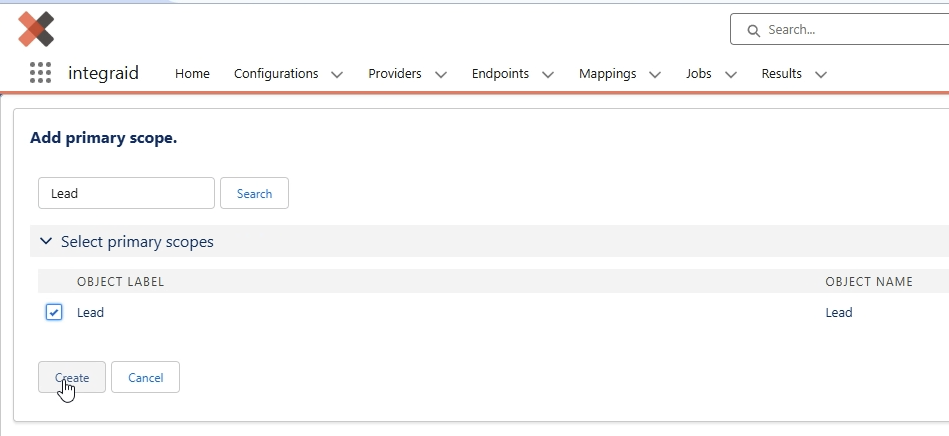Select the Mappings tab
Screen dimensions: 949x436
coord(608,73)
